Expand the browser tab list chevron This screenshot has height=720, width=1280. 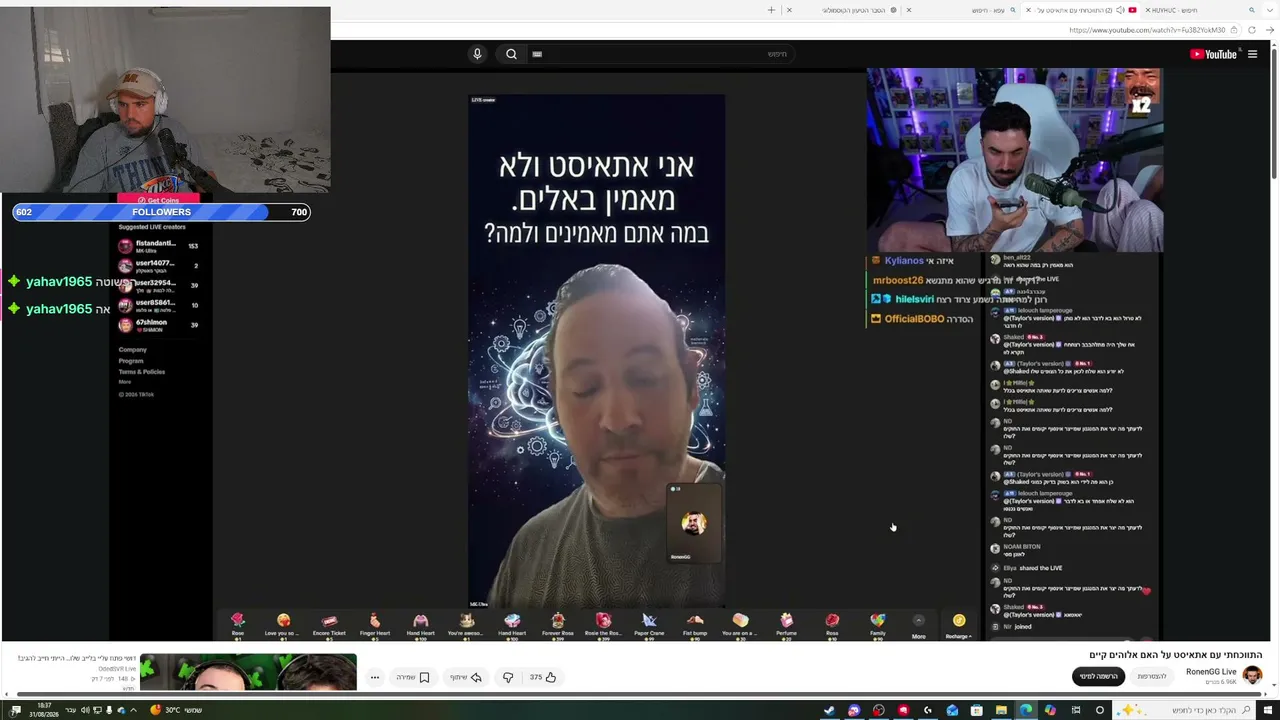pos(1271,10)
